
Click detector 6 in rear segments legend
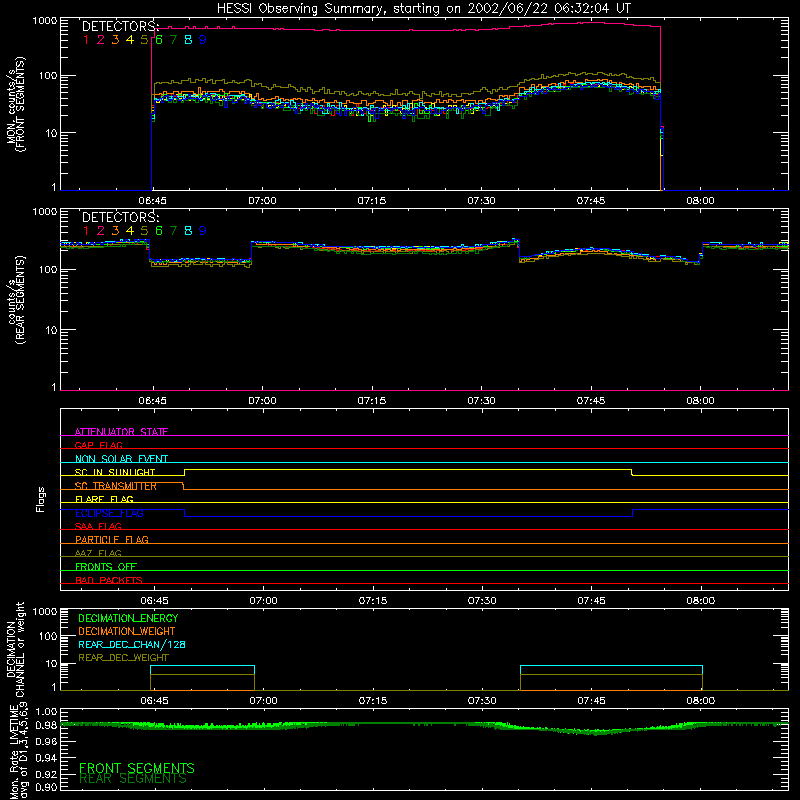click(159, 231)
